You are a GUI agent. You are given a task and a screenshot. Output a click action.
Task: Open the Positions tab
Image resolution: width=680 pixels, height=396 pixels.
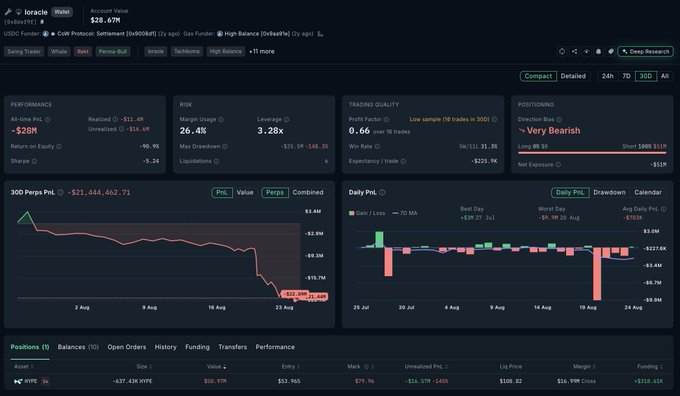pyautogui.click(x=30, y=347)
